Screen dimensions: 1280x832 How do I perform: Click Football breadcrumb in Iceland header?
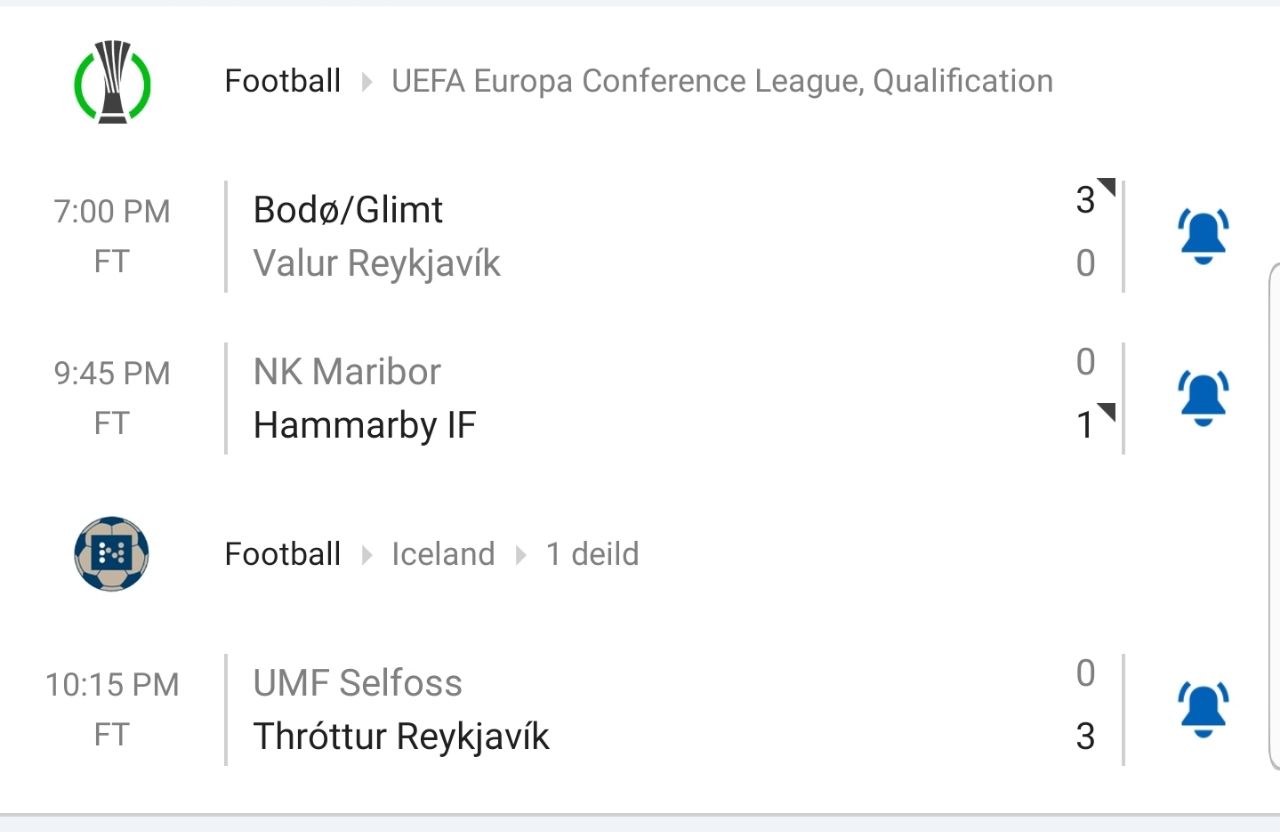tap(283, 554)
